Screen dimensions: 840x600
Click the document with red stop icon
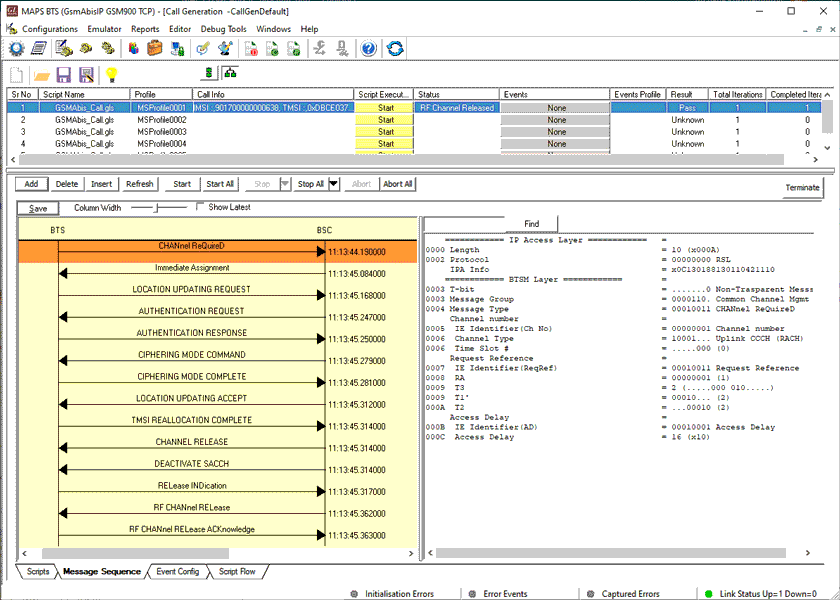pyautogui.click(x=251, y=49)
